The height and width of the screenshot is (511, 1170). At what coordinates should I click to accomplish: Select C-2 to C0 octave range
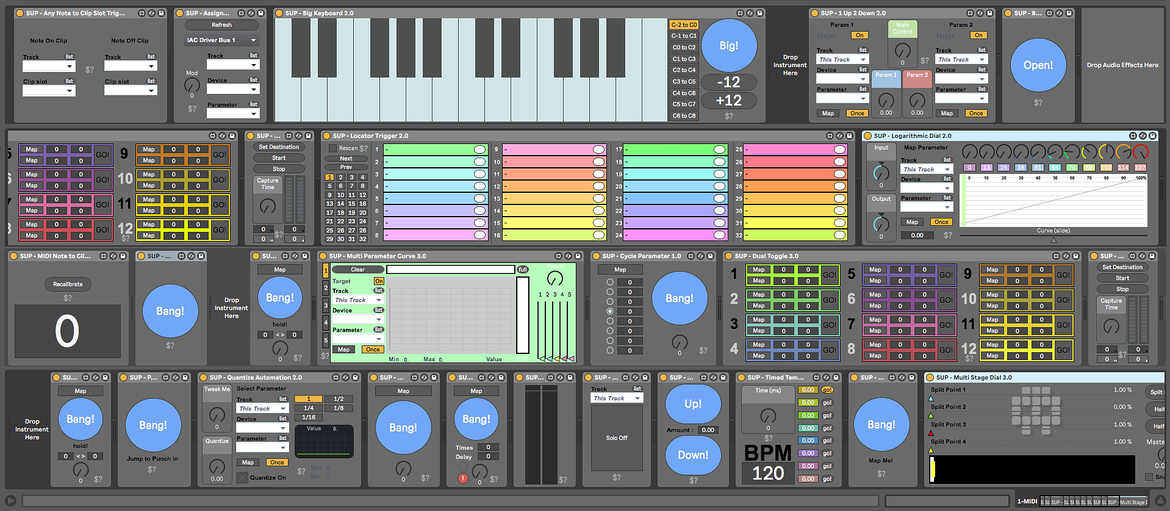684,25
